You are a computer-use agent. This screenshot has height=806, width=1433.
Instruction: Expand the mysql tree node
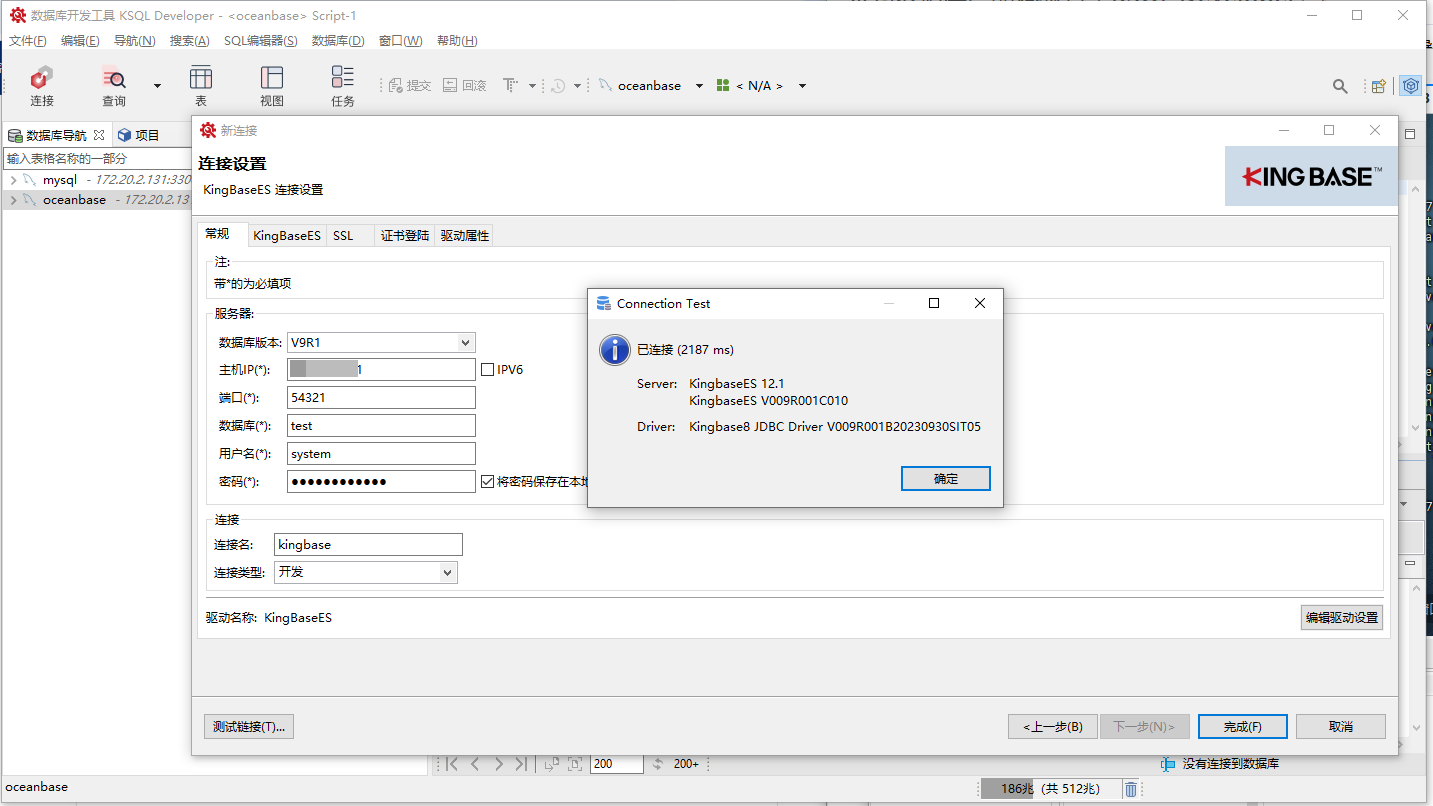click(x=13, y=180)
